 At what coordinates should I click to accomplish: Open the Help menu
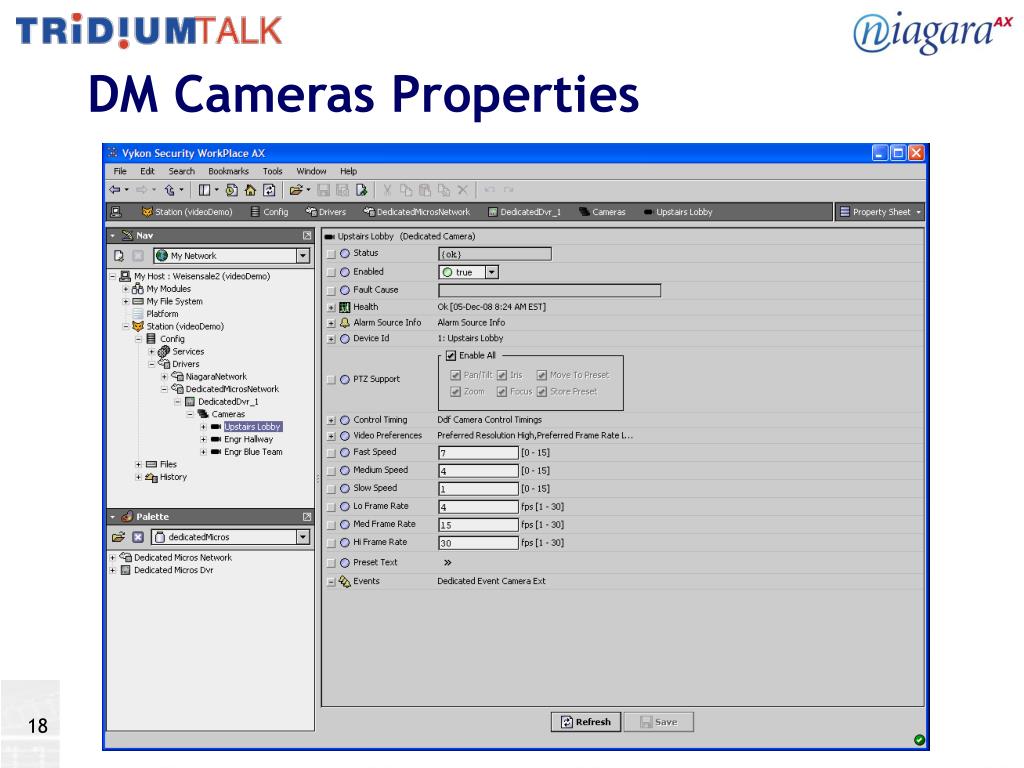coord(349,171)
